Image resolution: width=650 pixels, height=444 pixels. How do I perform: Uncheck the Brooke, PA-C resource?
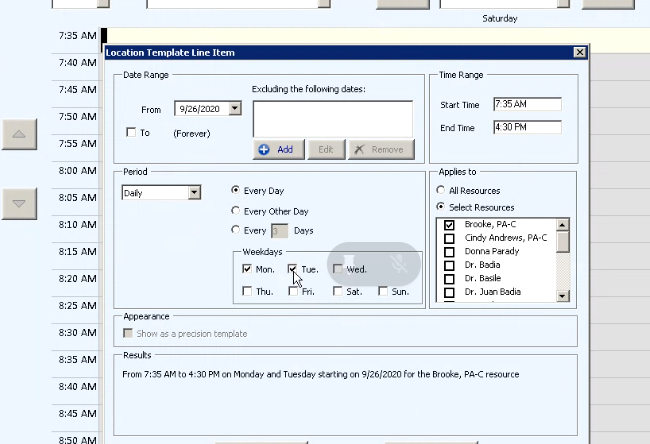point(449,224)
